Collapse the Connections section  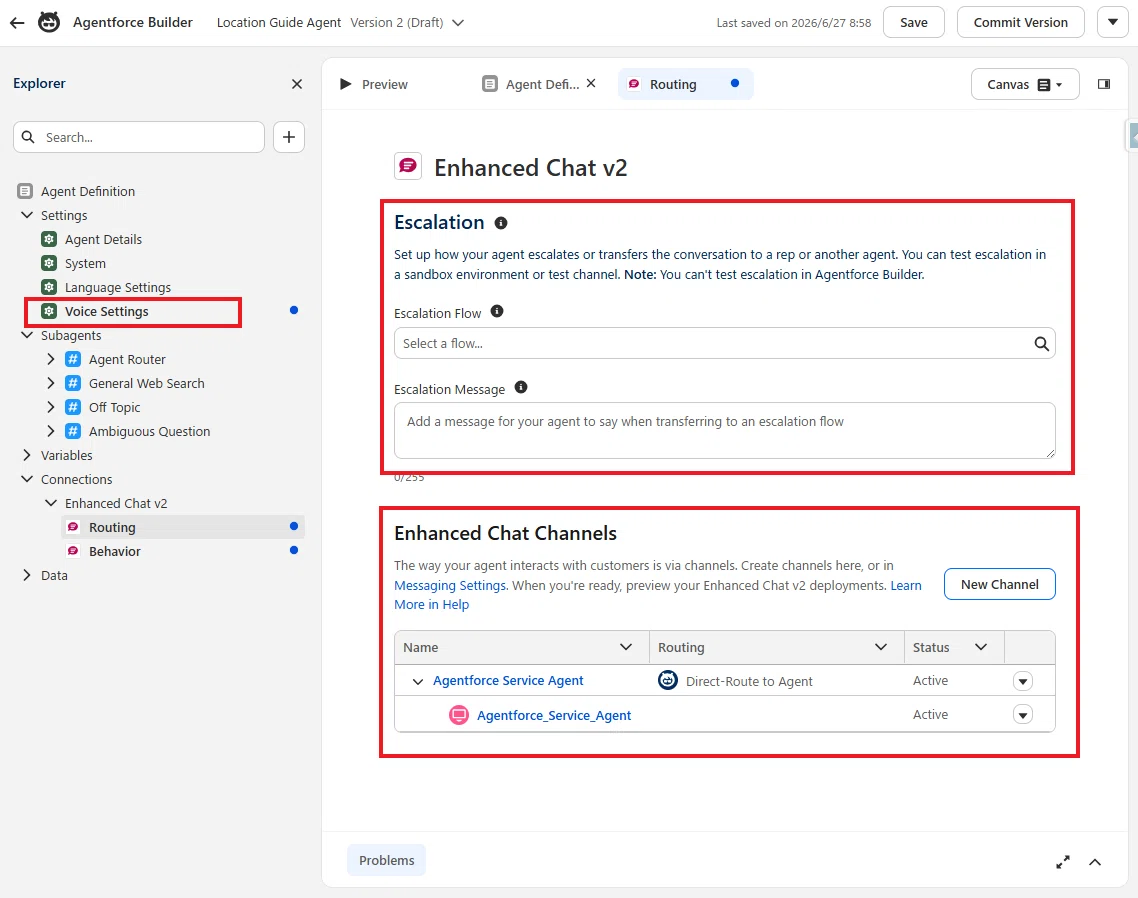click(27, 478)
